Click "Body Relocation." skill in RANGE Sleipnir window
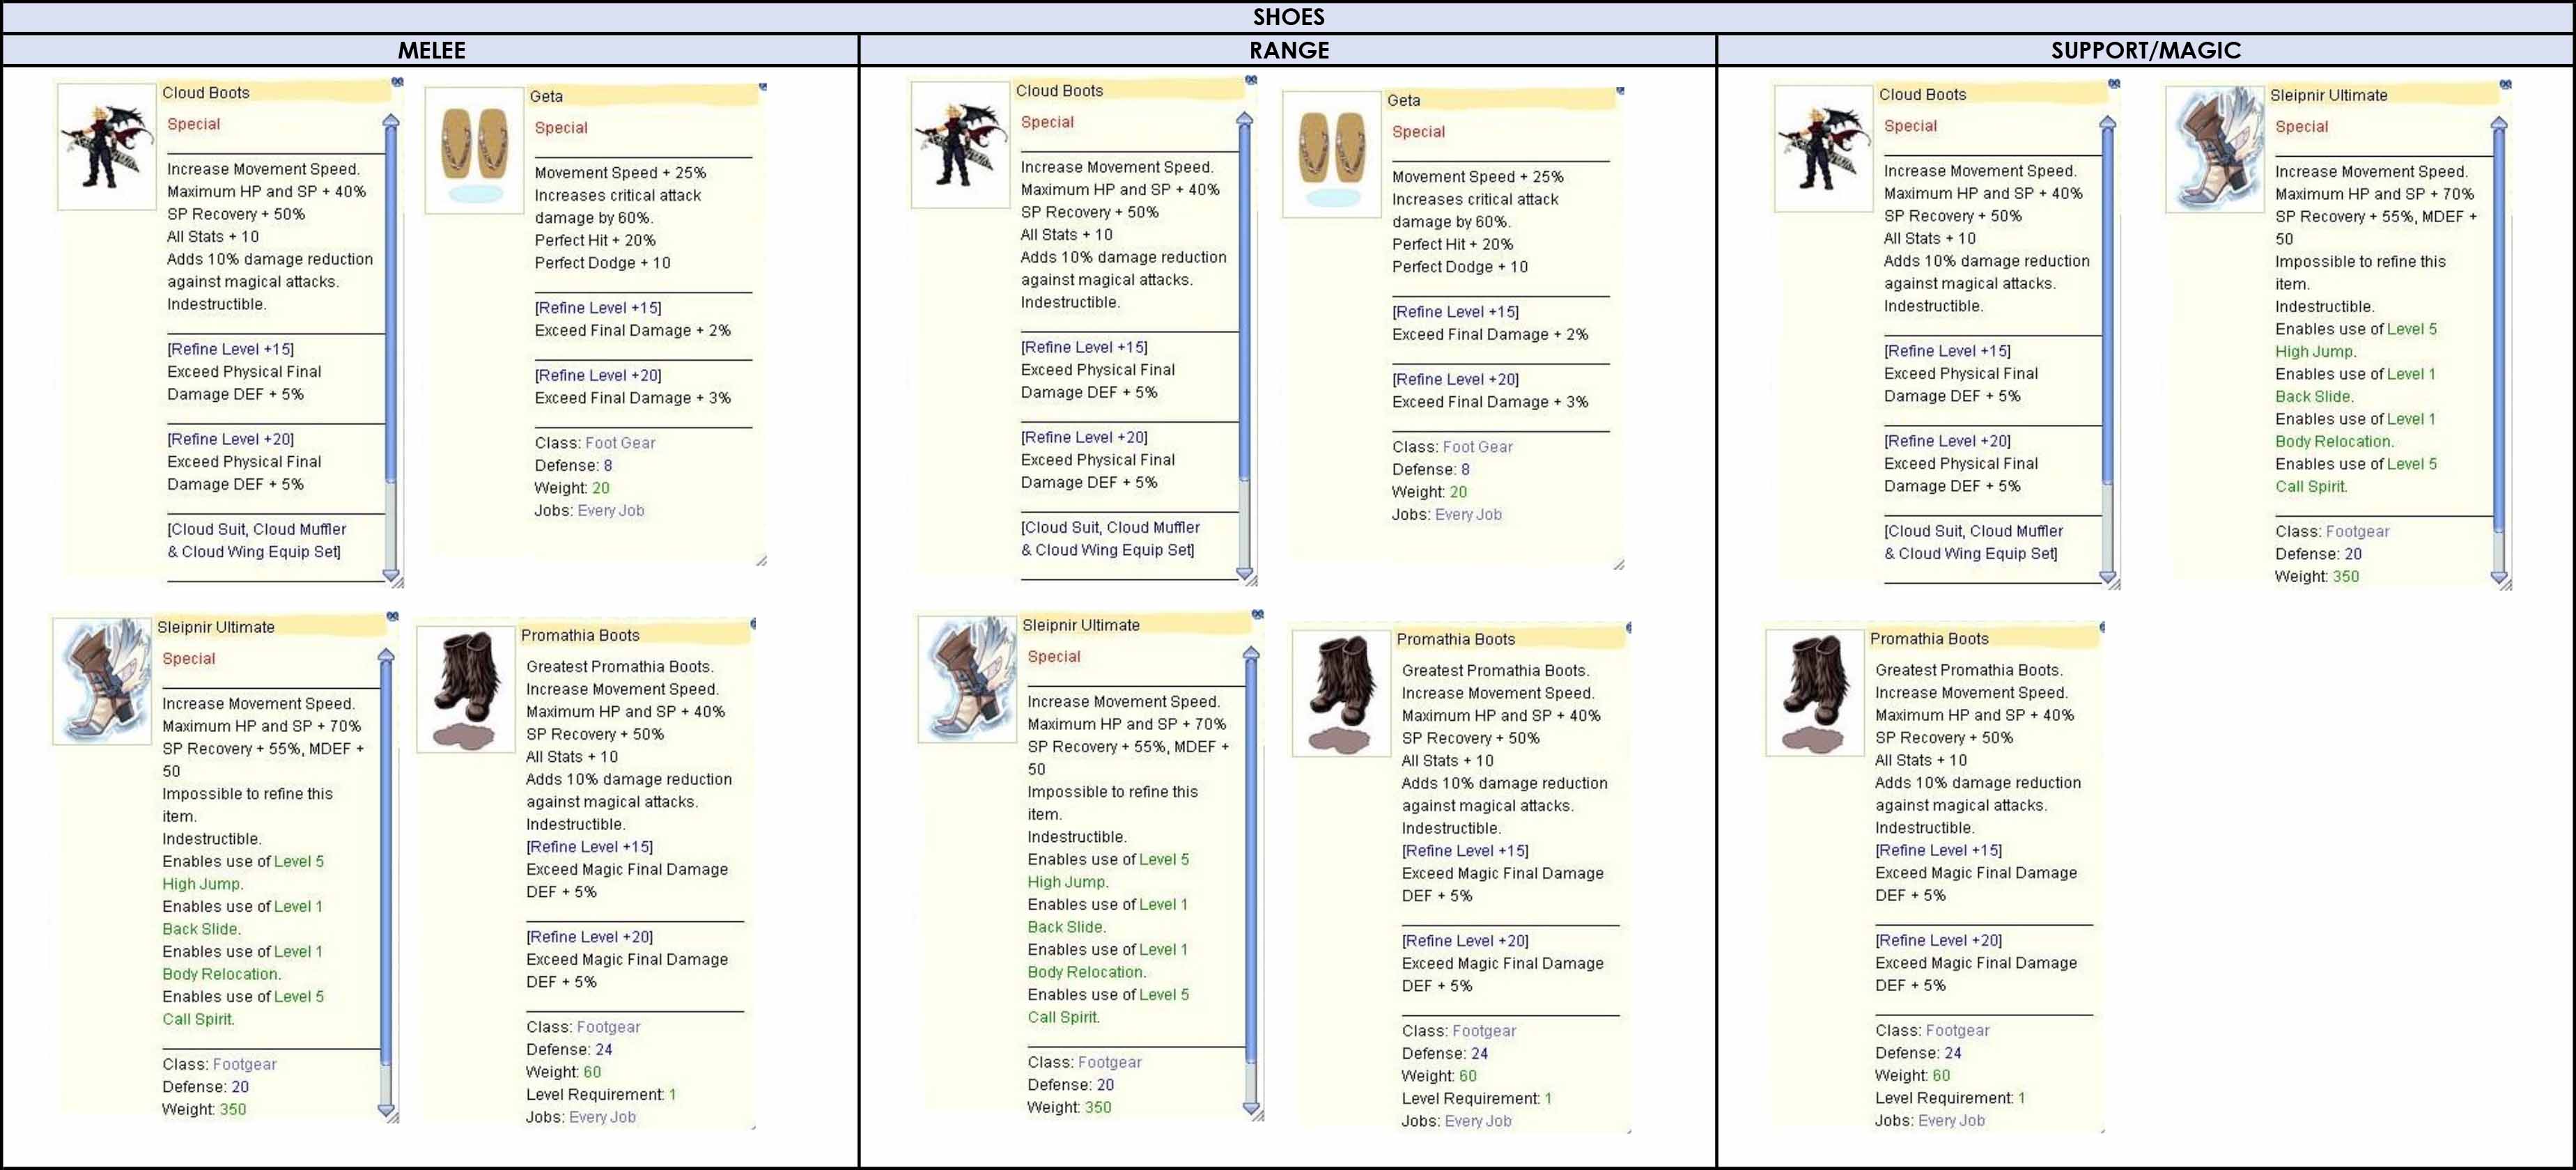Image resolution: width=2576 pixels, height=1170 pixels. coord(1087,972)
